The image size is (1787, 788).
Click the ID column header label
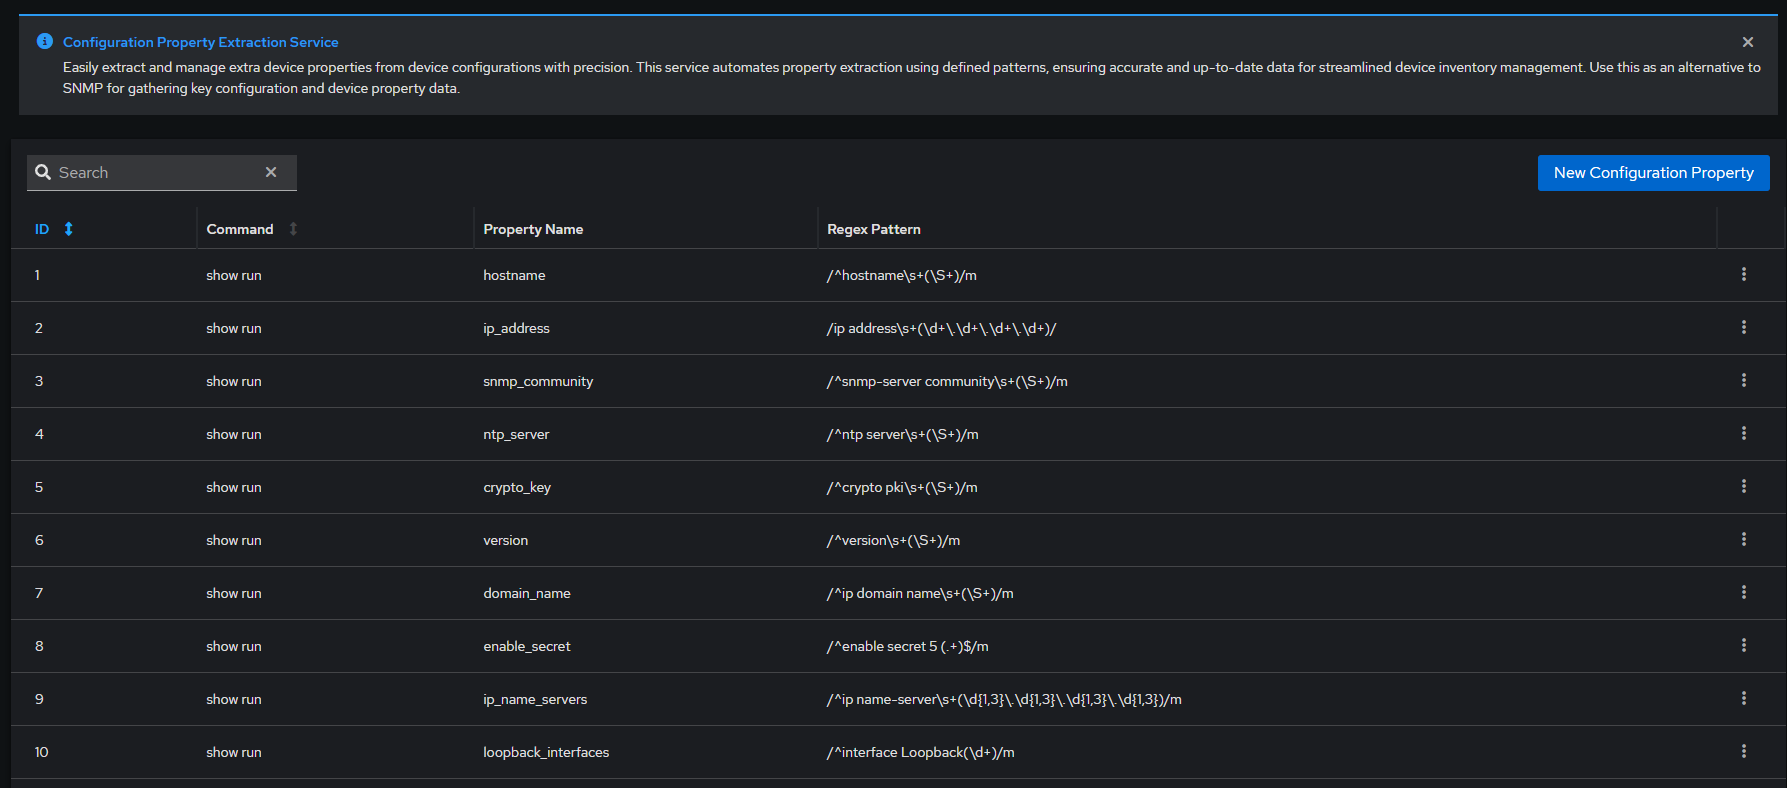42,229
